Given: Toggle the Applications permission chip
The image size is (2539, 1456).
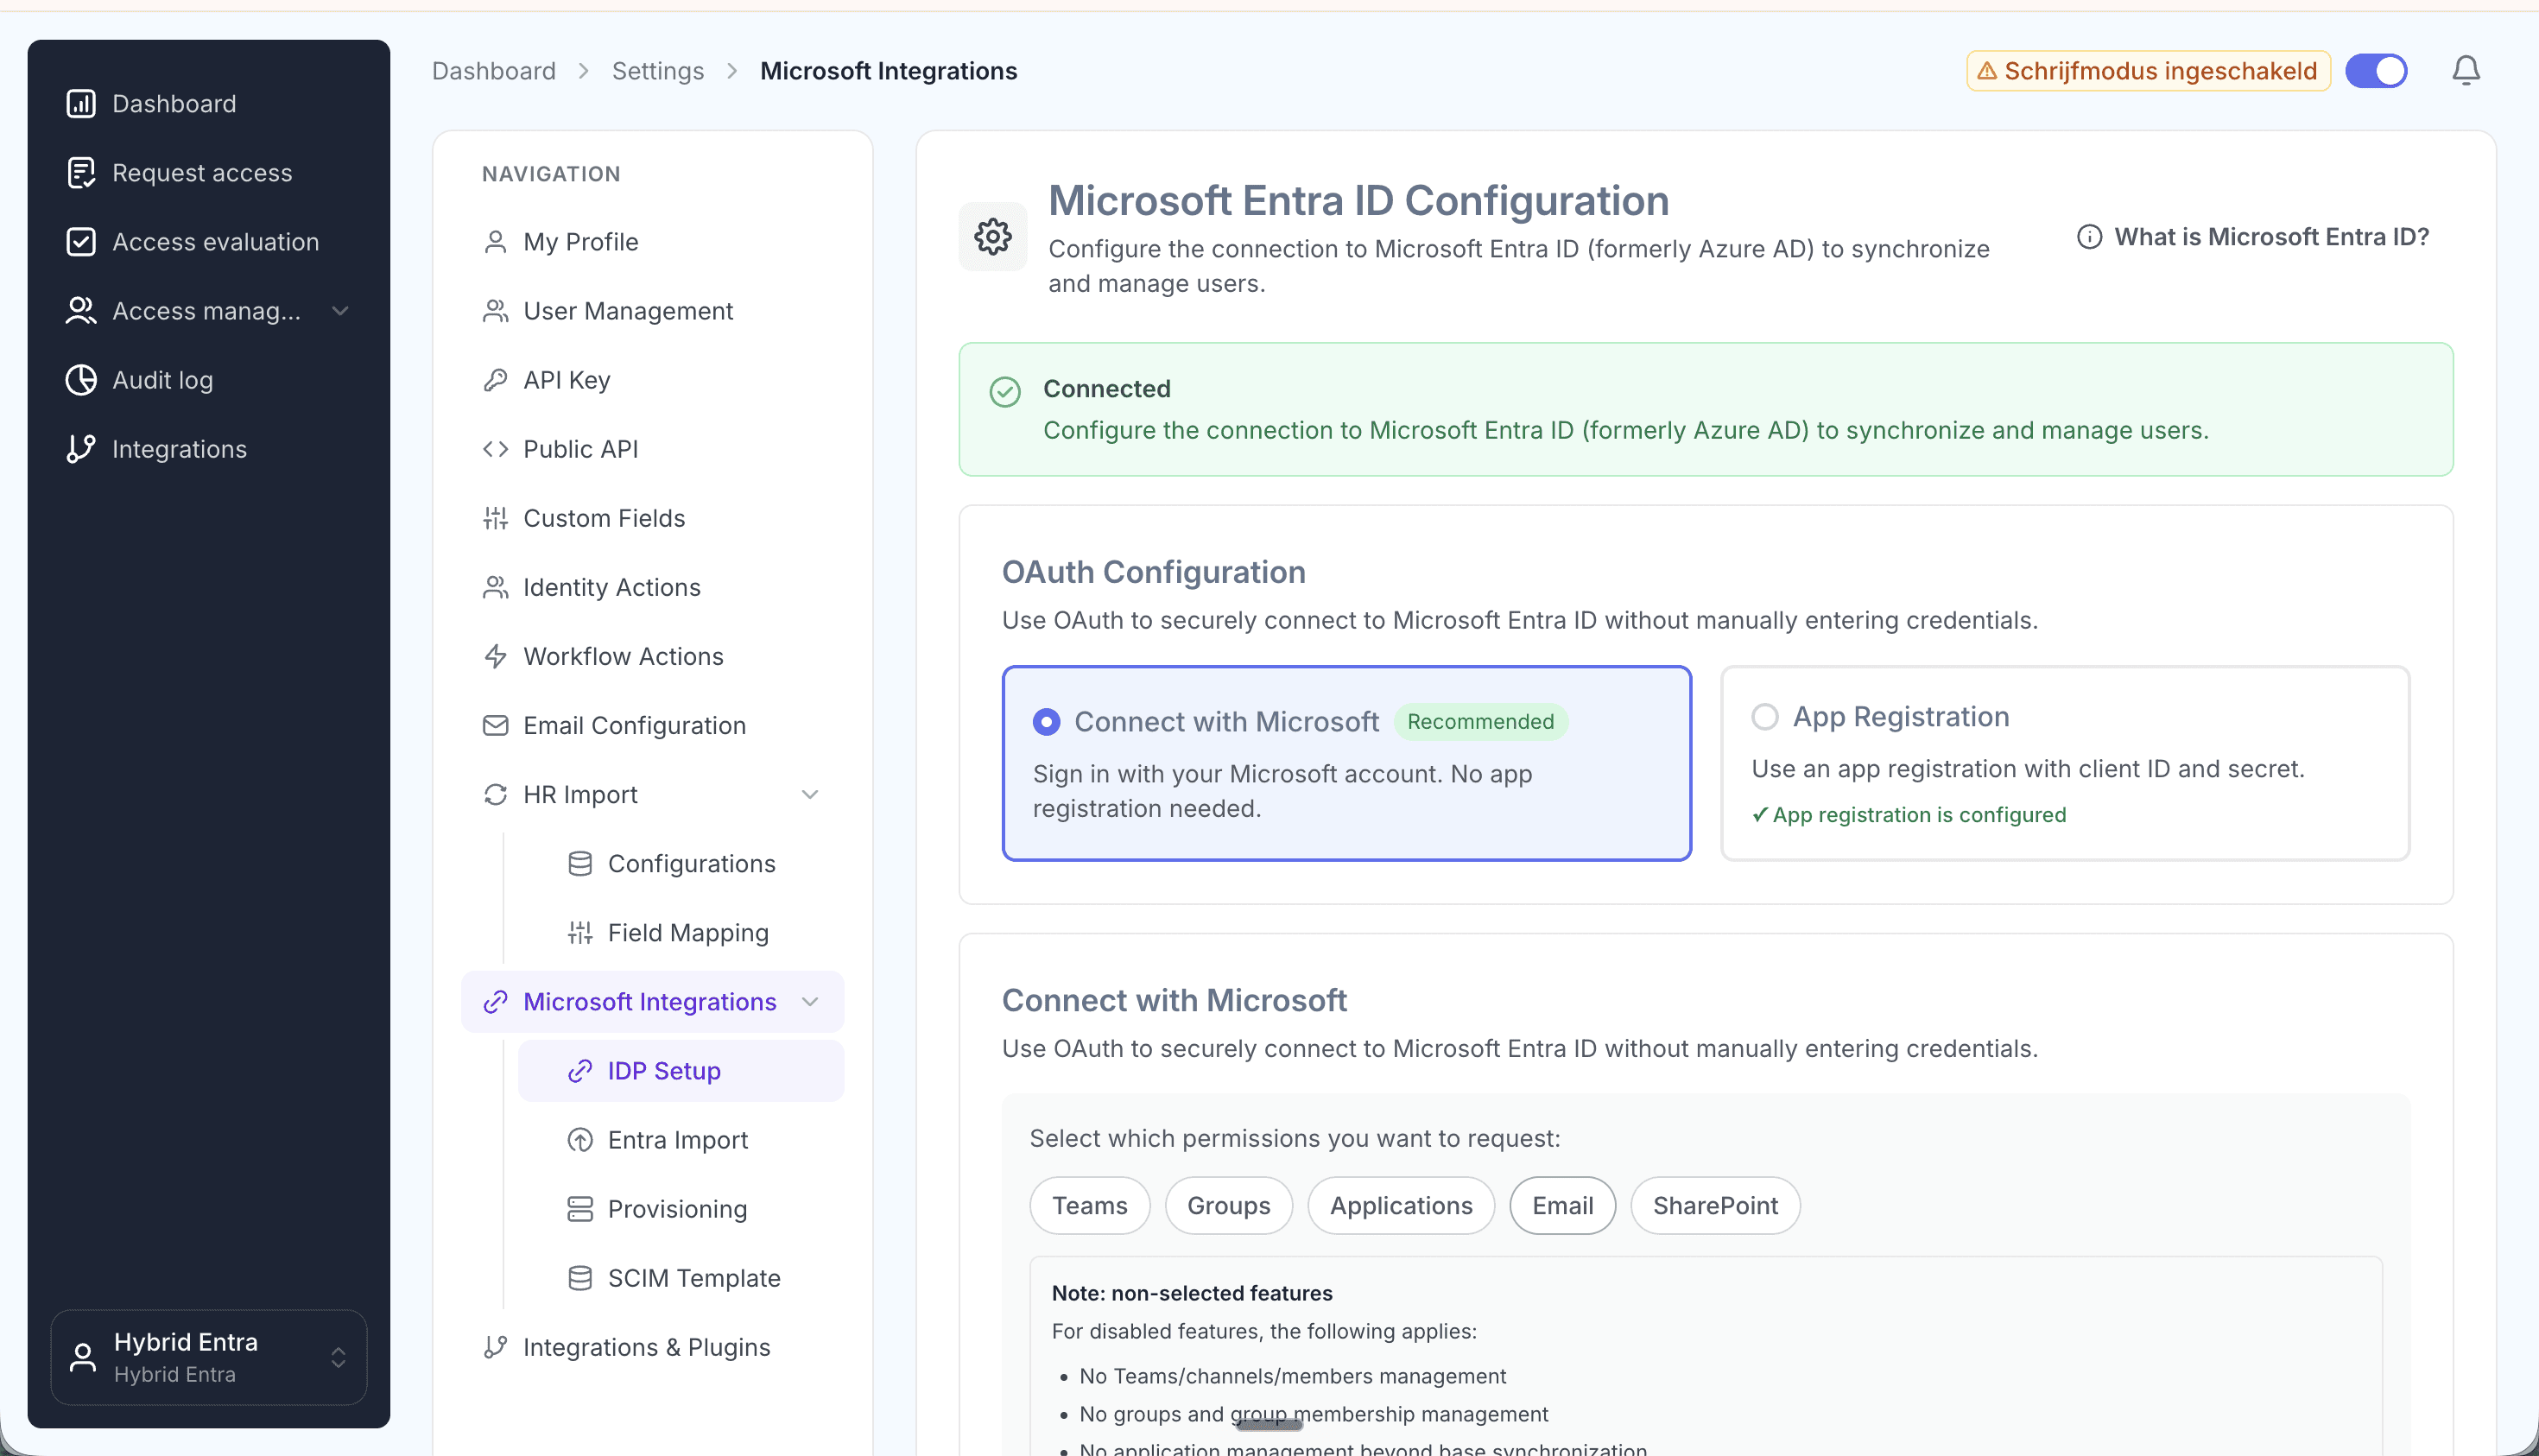Looking at the screenshot, I should coord(1400,1205).
